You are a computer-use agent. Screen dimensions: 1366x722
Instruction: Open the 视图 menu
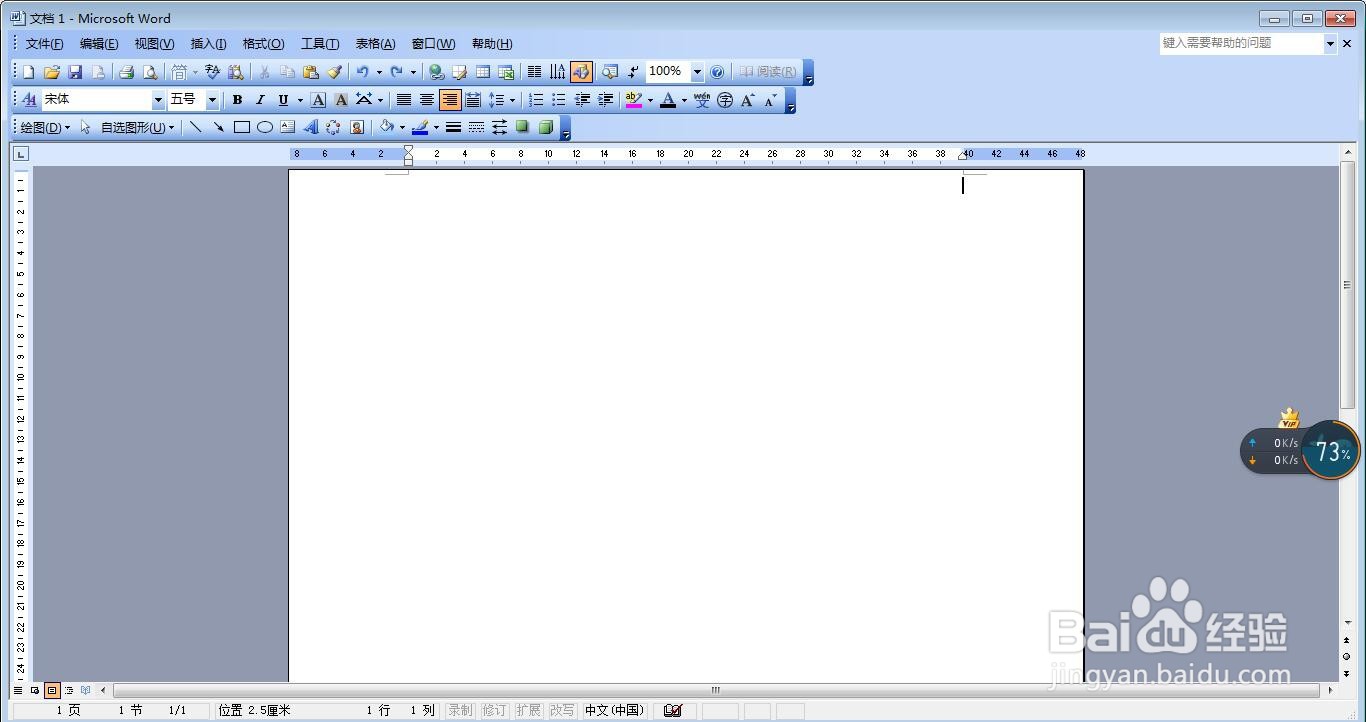pyautogui.click(x=154, y=44)
